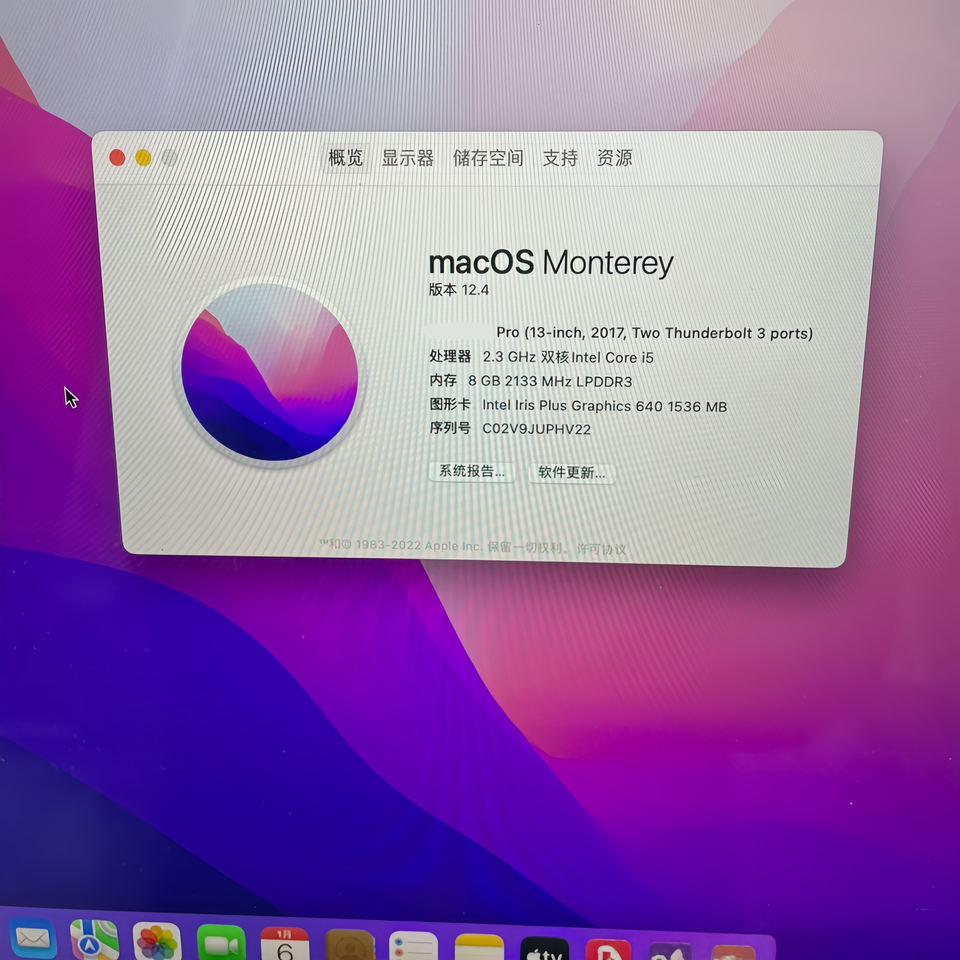The height and width of the screenshot is (960, 960).
Task: Show the 资源 tab
Action: [614, 158]
